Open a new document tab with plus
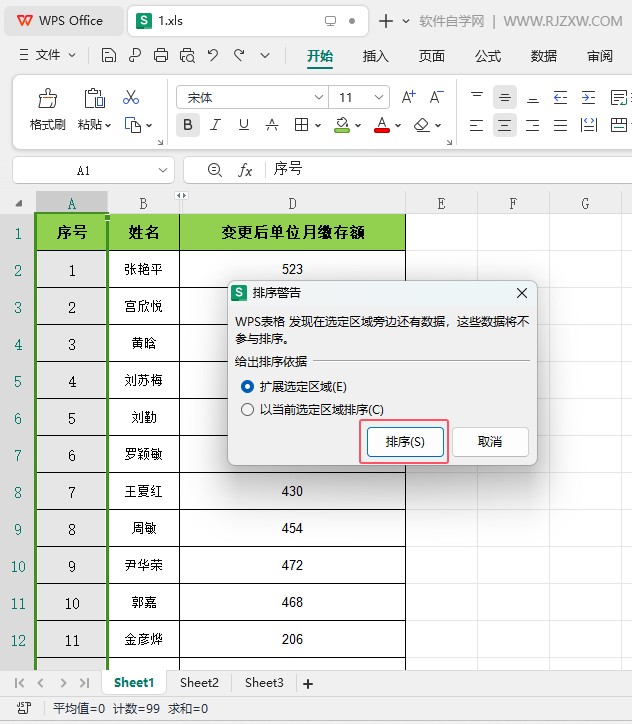This screenshot has width=632, height=724. coord(385,21)
